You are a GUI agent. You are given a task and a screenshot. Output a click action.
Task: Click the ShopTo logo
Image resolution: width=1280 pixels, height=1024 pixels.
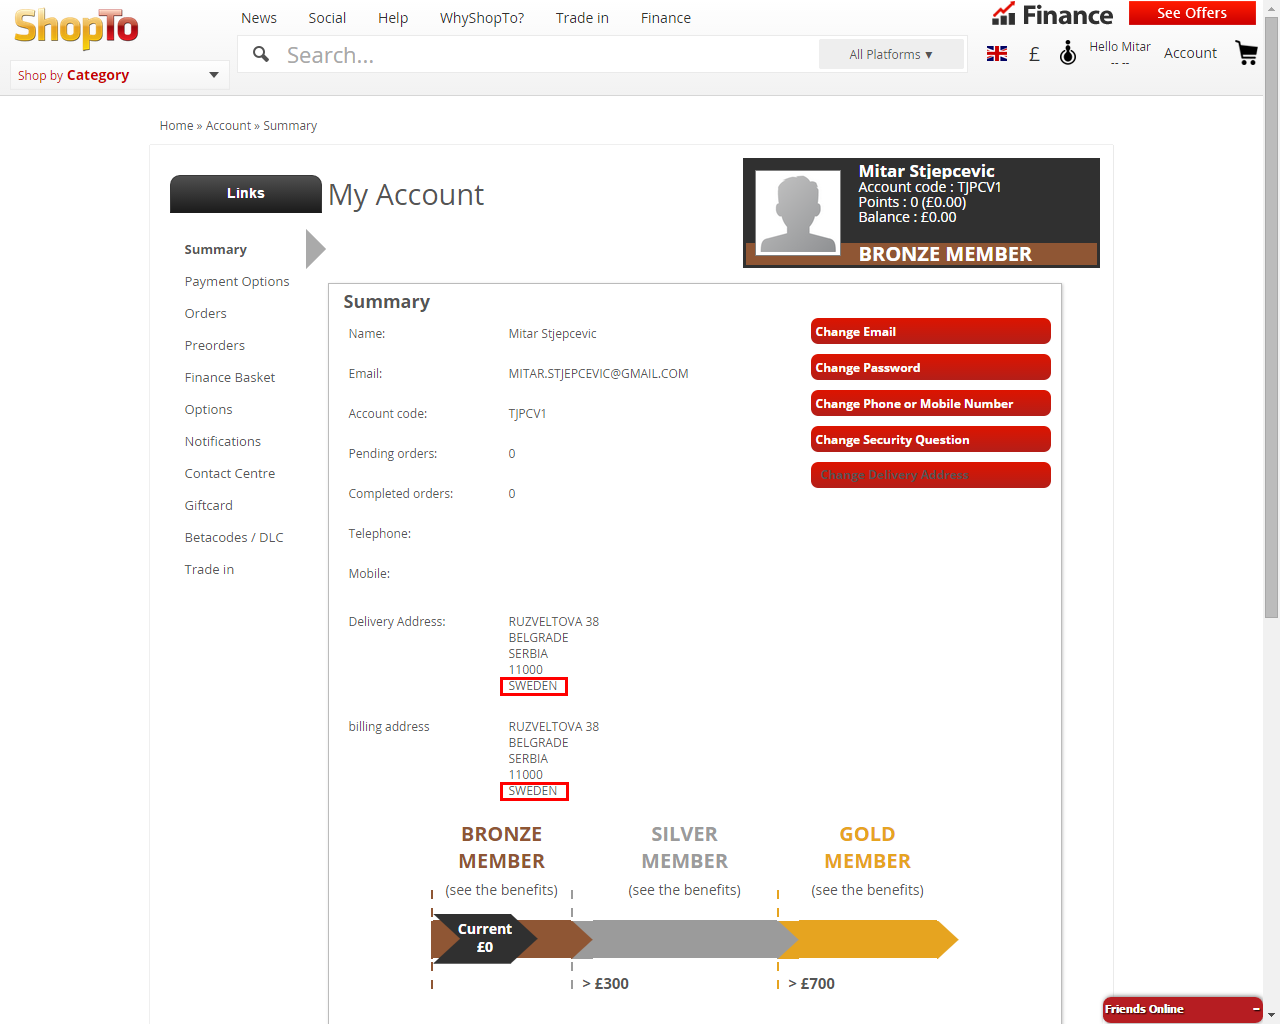click(76, 28)
